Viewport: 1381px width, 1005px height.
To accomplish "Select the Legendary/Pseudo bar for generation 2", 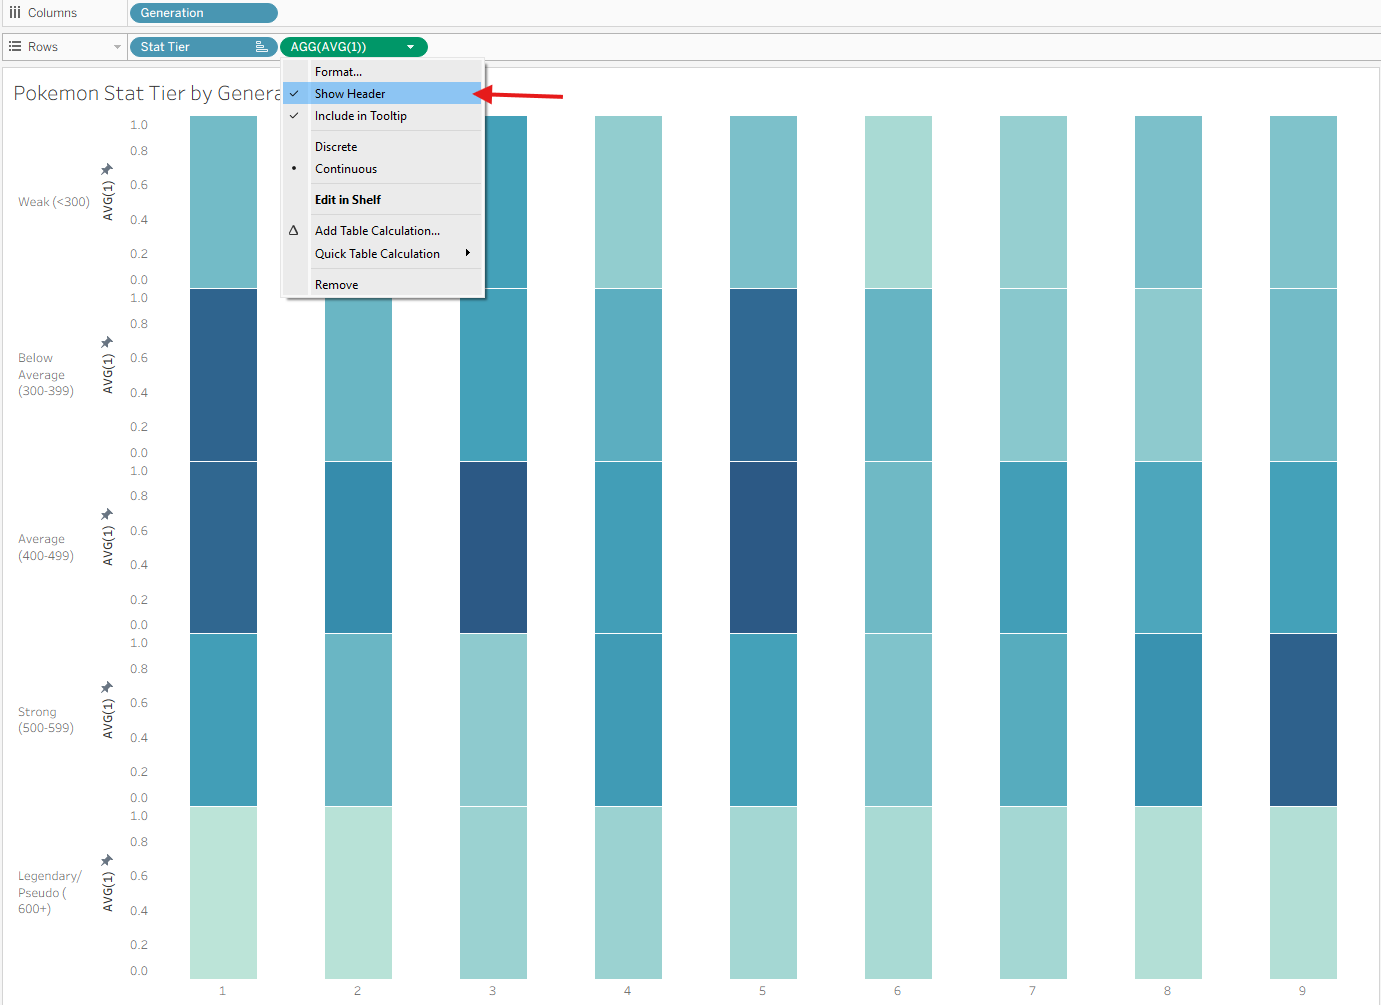I will click(x=358, y=893).
